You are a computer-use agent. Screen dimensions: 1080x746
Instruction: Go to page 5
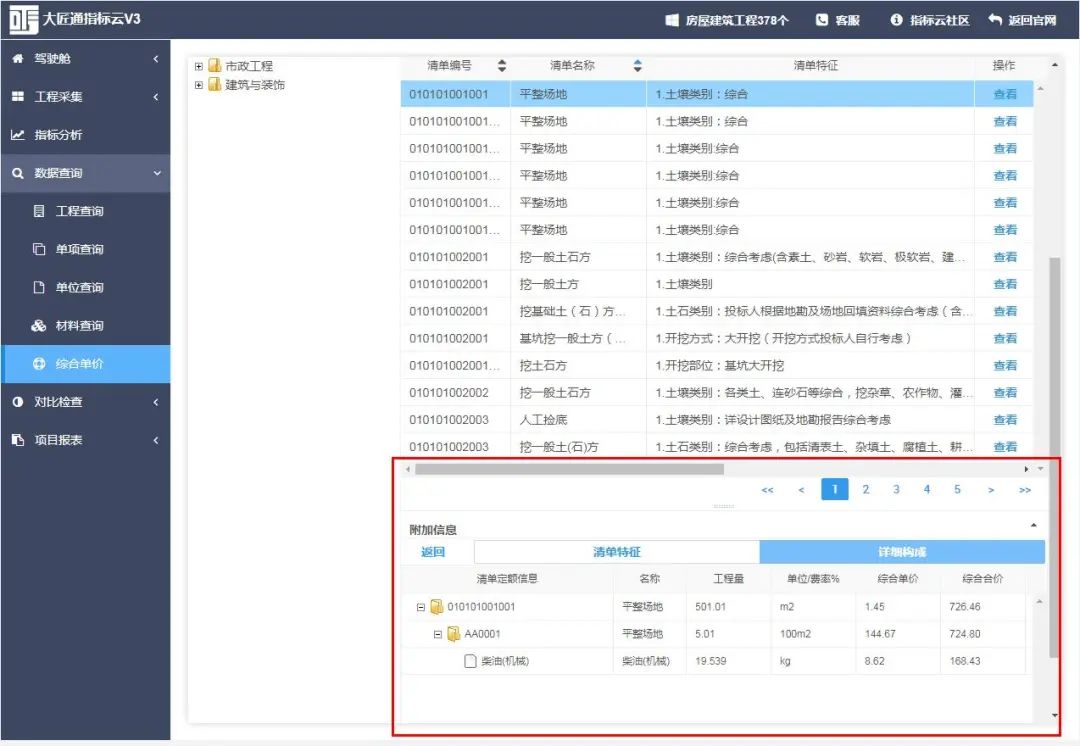click(x=957, y=489)
